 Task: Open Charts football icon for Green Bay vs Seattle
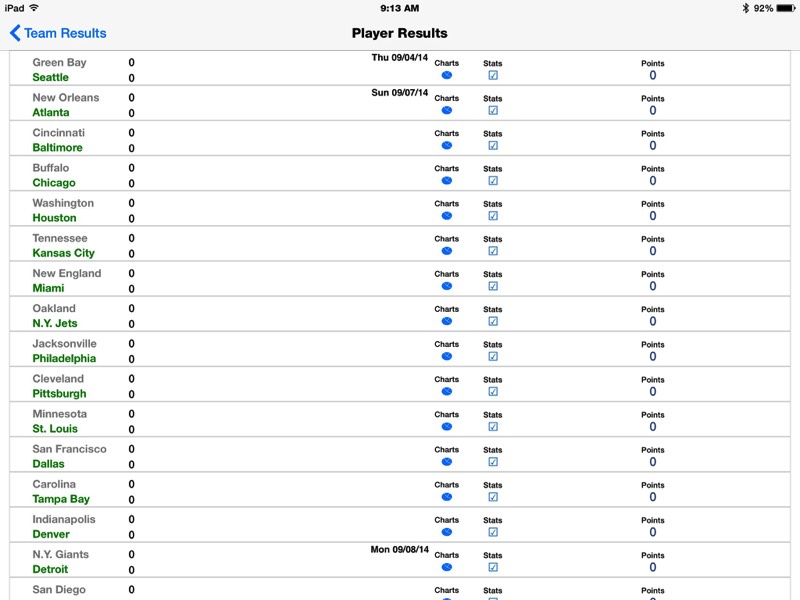[x=446, y=76]
